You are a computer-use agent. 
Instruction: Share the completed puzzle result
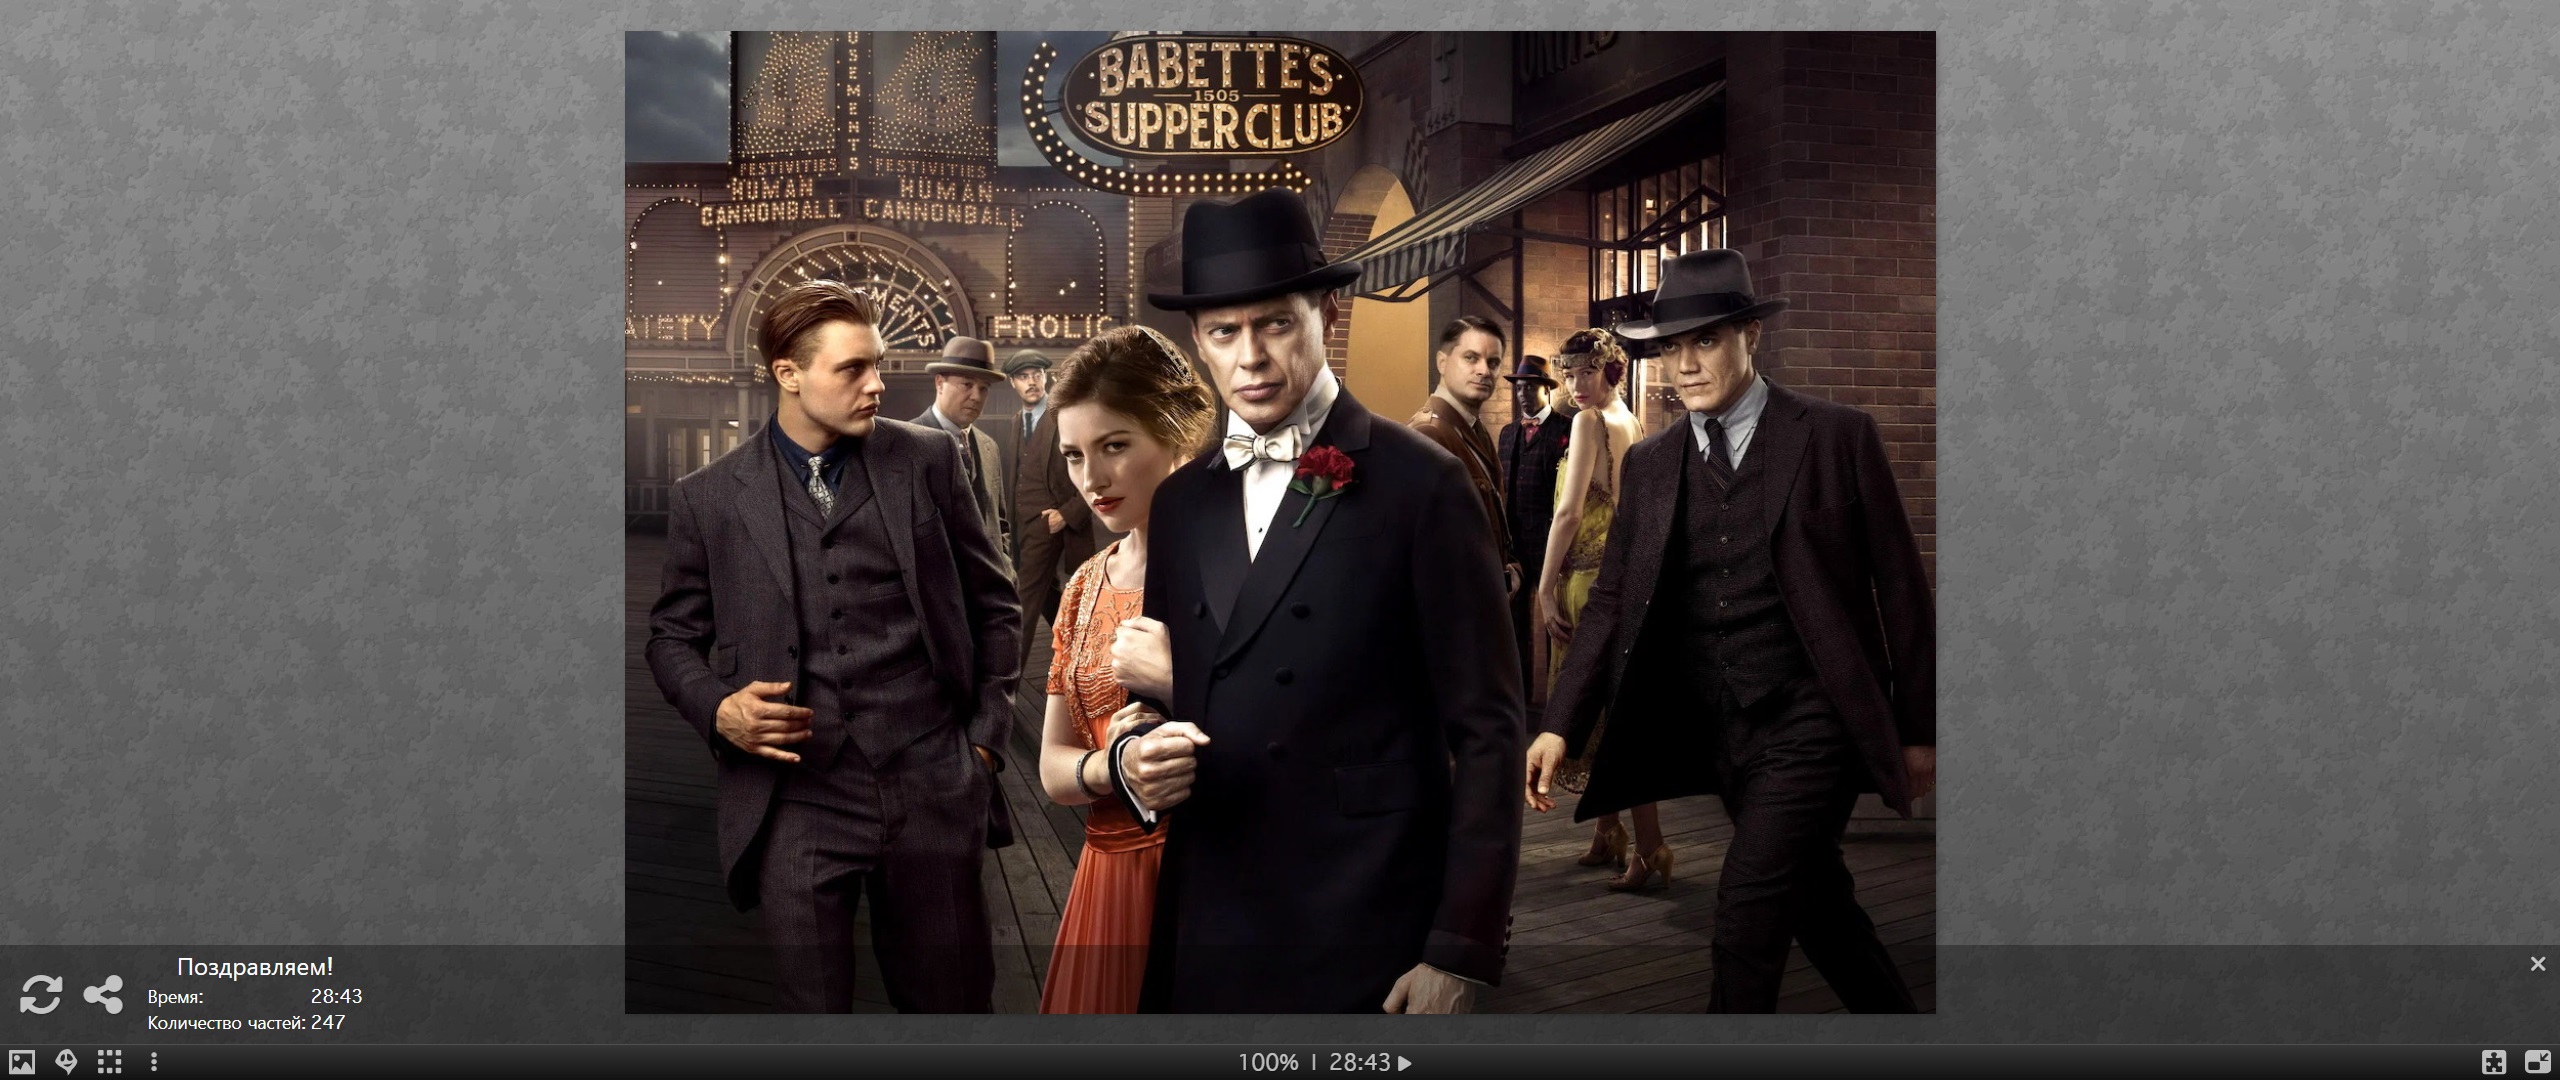click(x=103, y=994)
